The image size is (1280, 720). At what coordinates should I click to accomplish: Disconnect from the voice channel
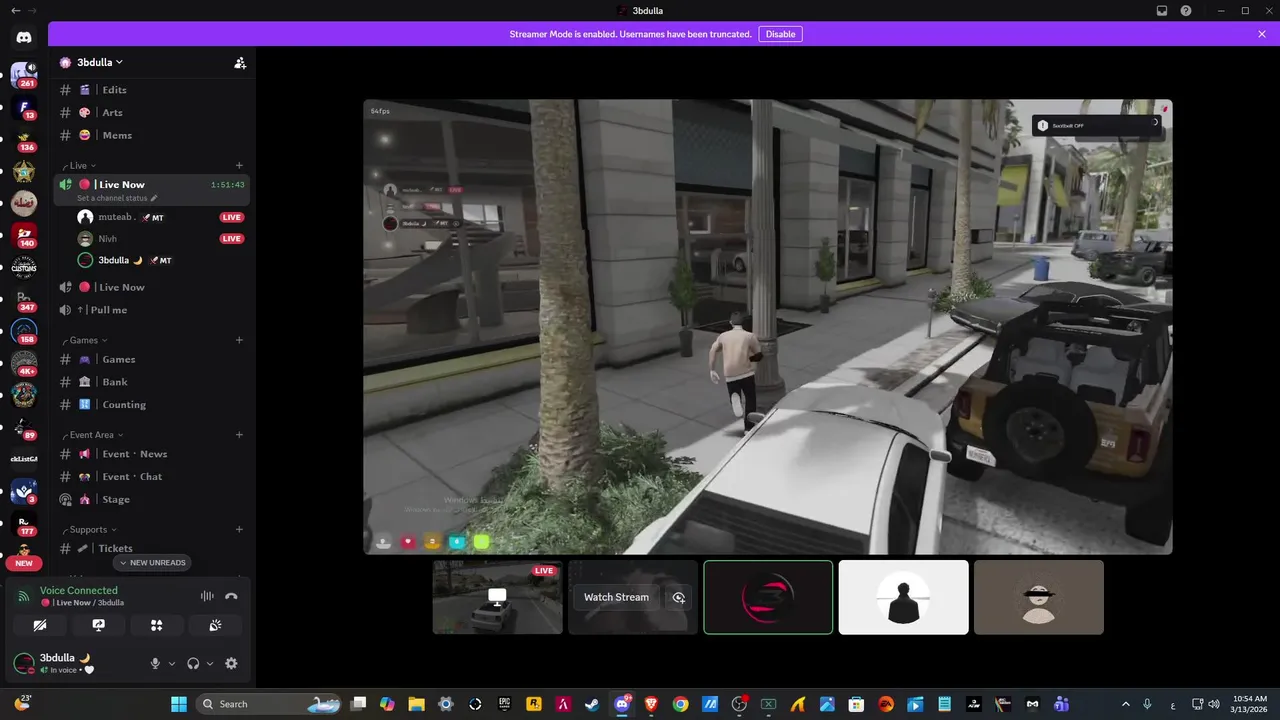231,596
